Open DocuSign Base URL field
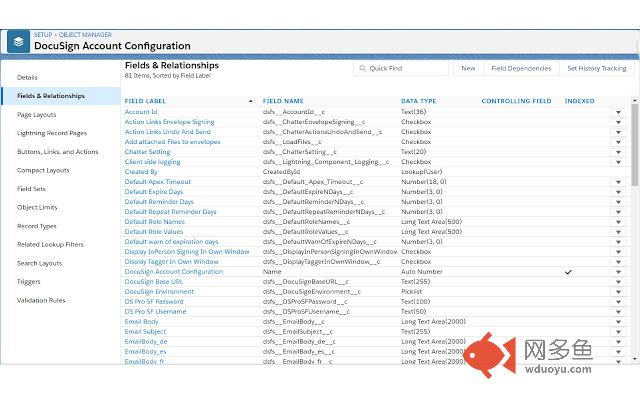The width and height of the screenshot is (640, 400). pyautogui.click(x=154, y=282)
